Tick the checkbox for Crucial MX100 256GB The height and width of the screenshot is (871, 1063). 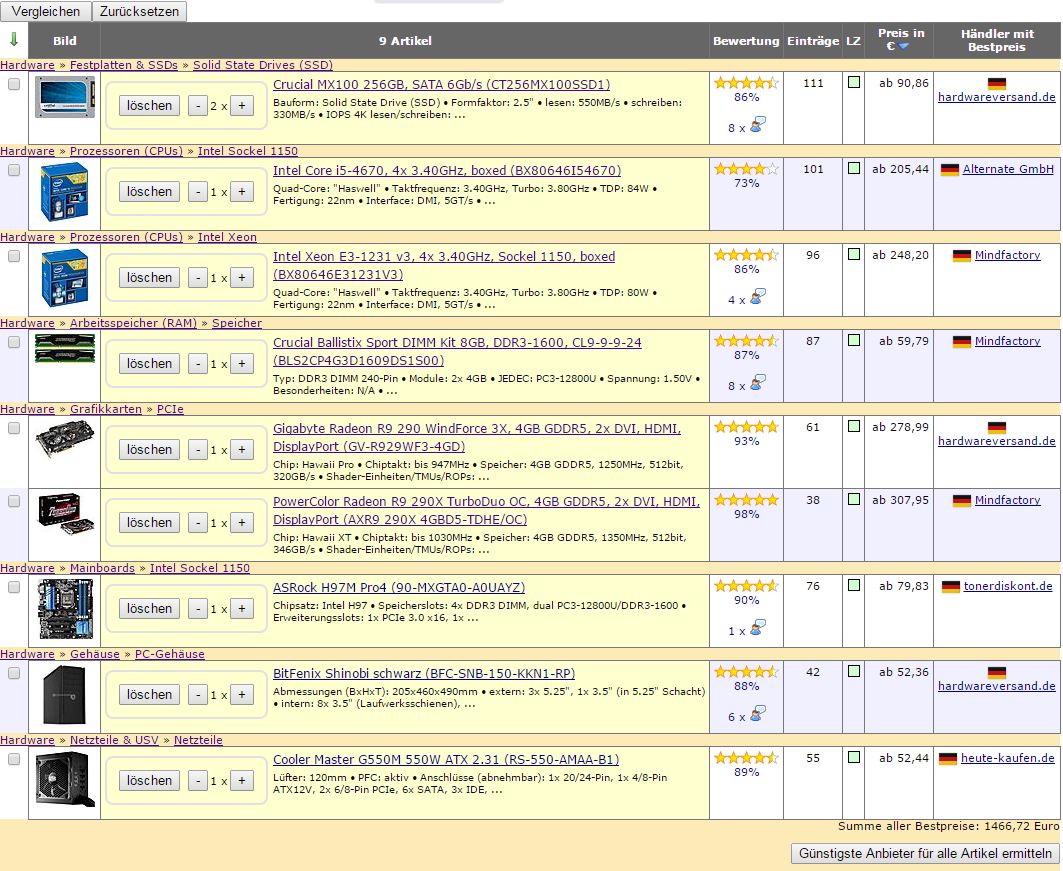pyautogui.click(x=14, y=85)
